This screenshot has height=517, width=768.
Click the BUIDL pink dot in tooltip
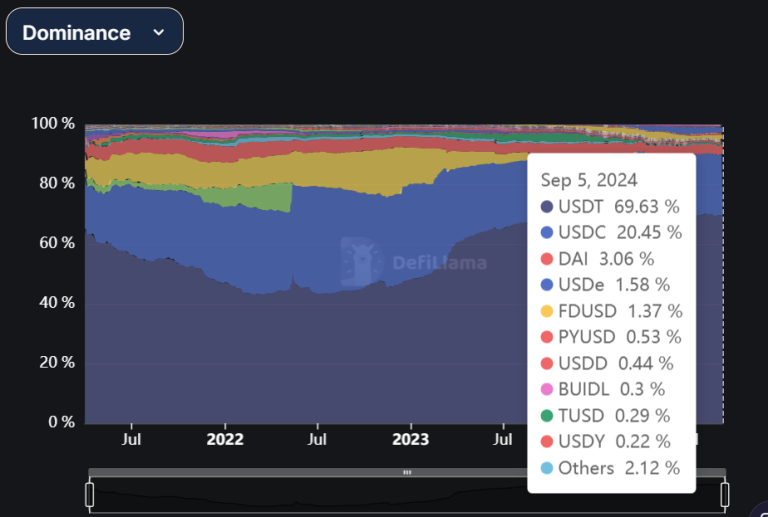[x=546, y=389]
